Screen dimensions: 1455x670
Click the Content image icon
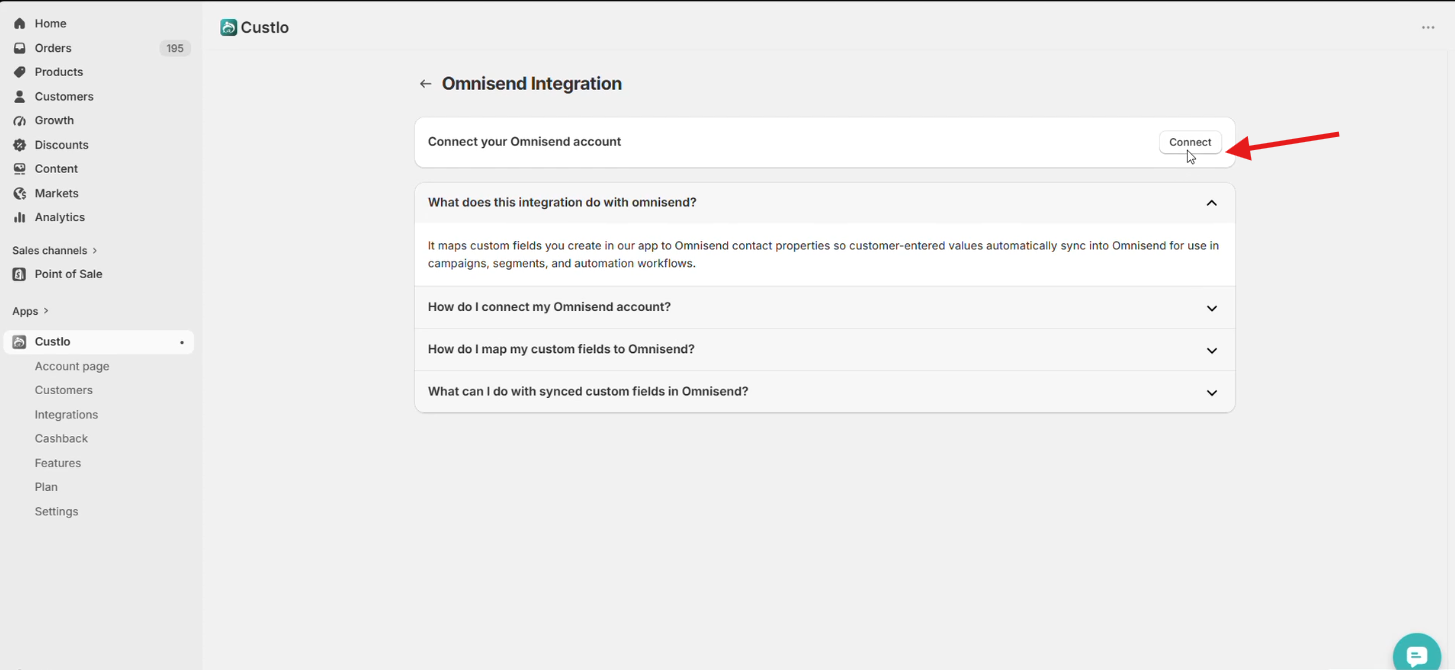coord(19,169)
